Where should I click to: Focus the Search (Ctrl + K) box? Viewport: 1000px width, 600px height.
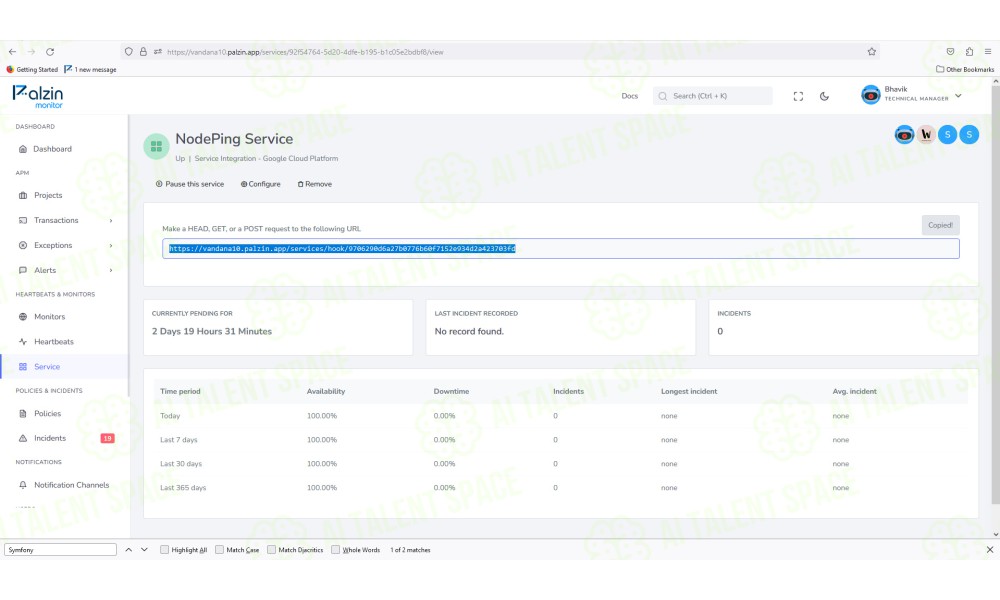(x=712, y=96)
